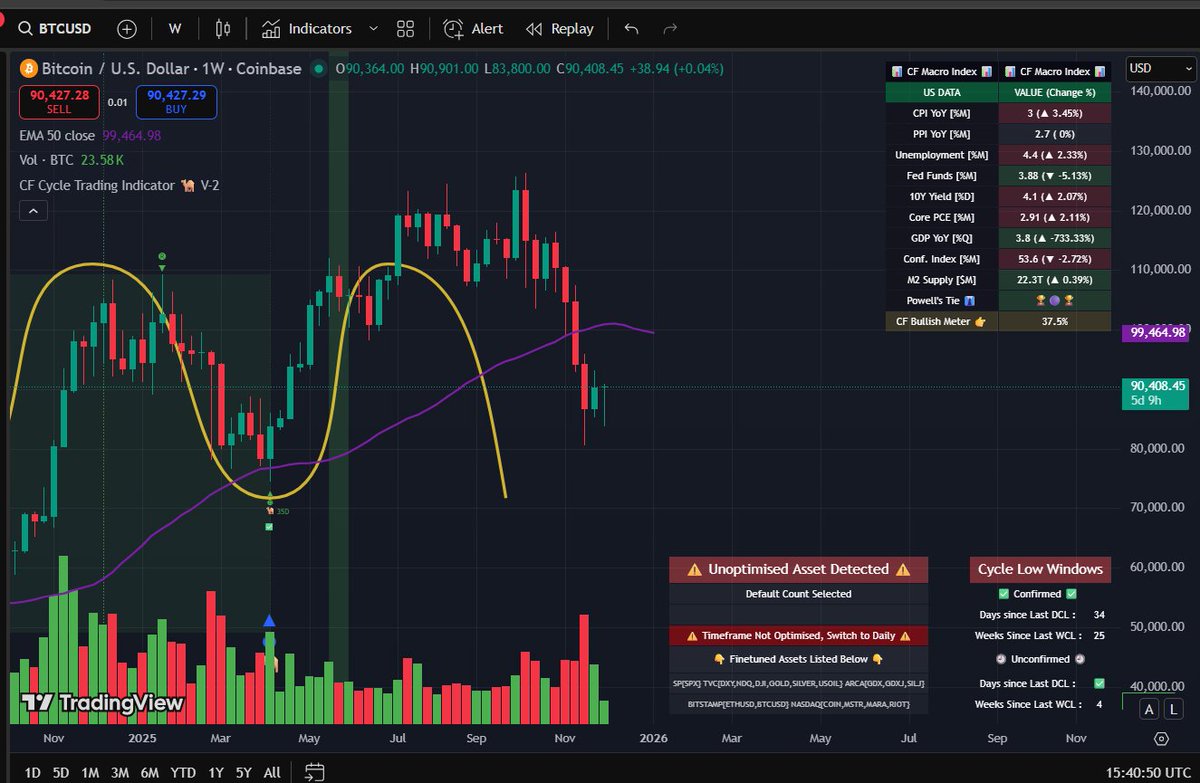Click the GDP YoY value 3.8 cell
The width and height of the screenshot is (1200, 783).
[1055, 239]
